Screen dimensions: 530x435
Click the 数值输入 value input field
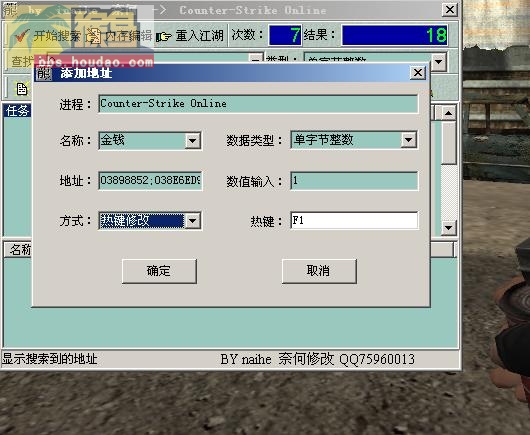pyautogui.click(x=354, y=181)
